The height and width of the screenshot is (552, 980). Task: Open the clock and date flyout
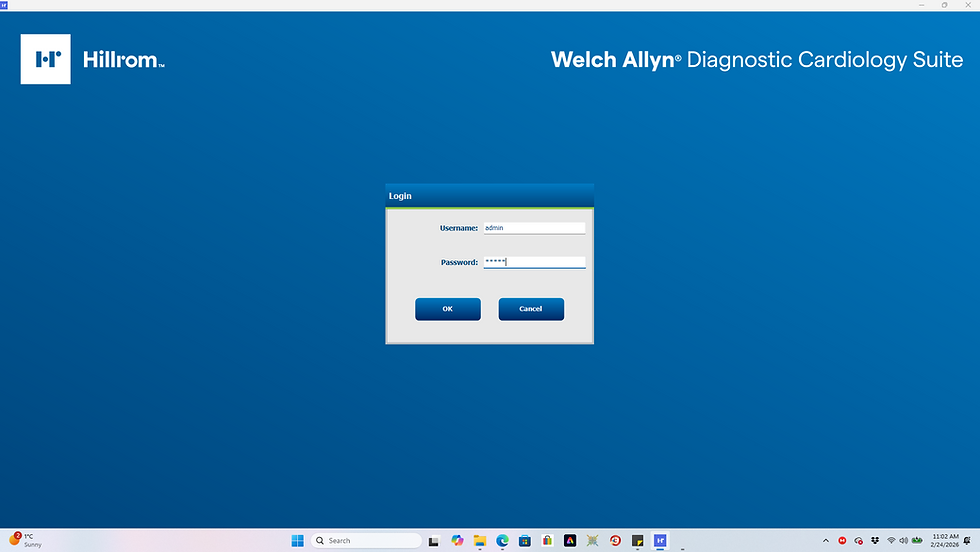coord(944,541)
